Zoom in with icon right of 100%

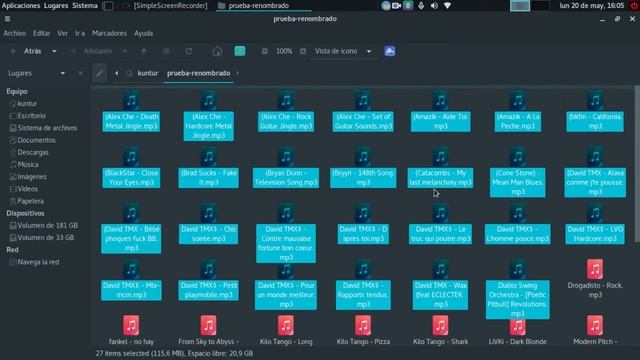303,51
